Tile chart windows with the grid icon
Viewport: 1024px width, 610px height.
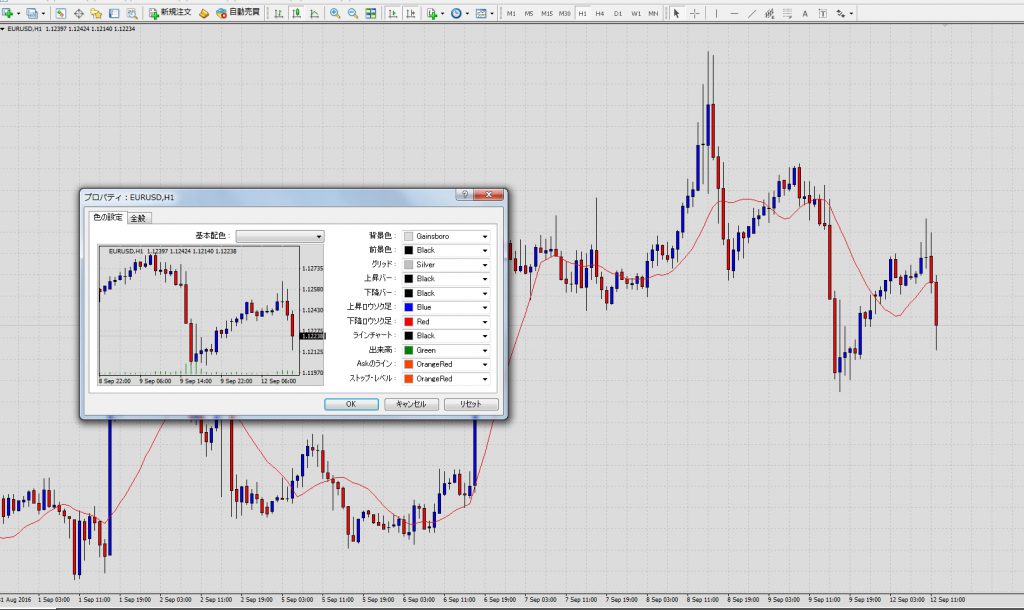click(x=370, y=13)
